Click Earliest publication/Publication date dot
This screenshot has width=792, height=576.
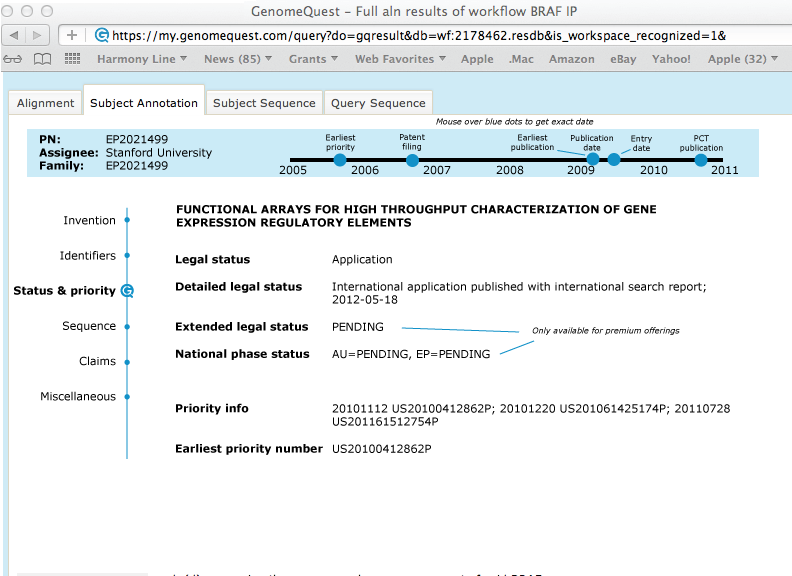click(592, 160)
